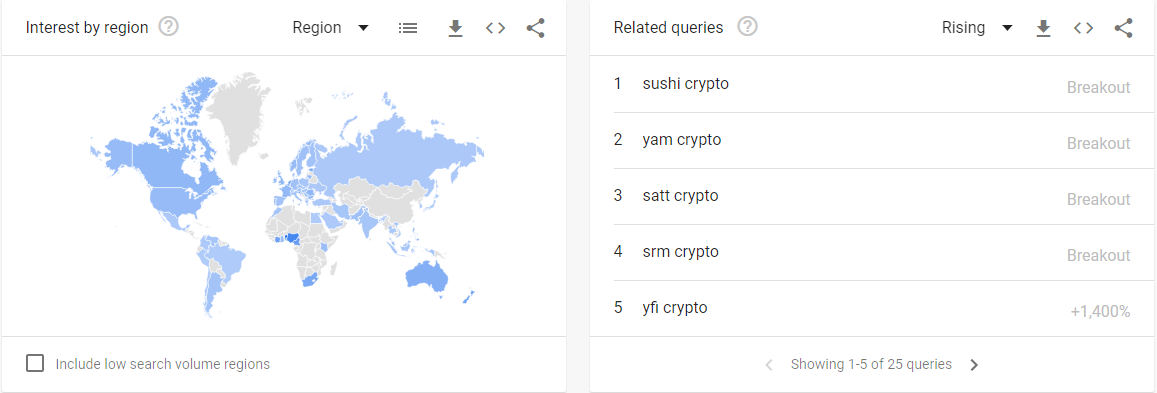Open the Rising sort dropdown
Viewport: 1157px width, 393px height.
point(977,28)
